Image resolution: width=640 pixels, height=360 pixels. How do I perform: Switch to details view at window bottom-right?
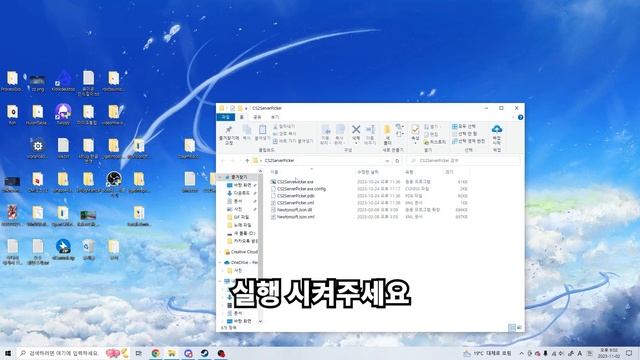pyautogui.click(x=512, y=327)
